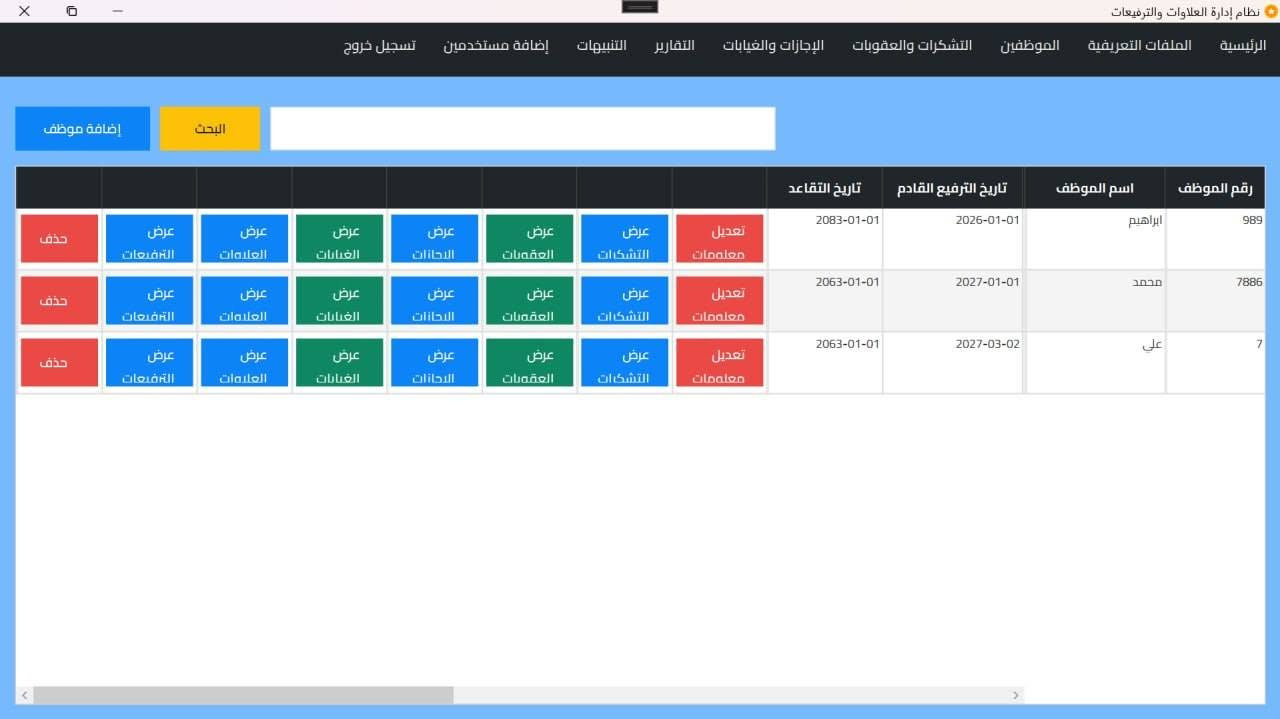Click عرض العقوبات for employee 989
This screenshot has height=719, width=1280.
530,239
